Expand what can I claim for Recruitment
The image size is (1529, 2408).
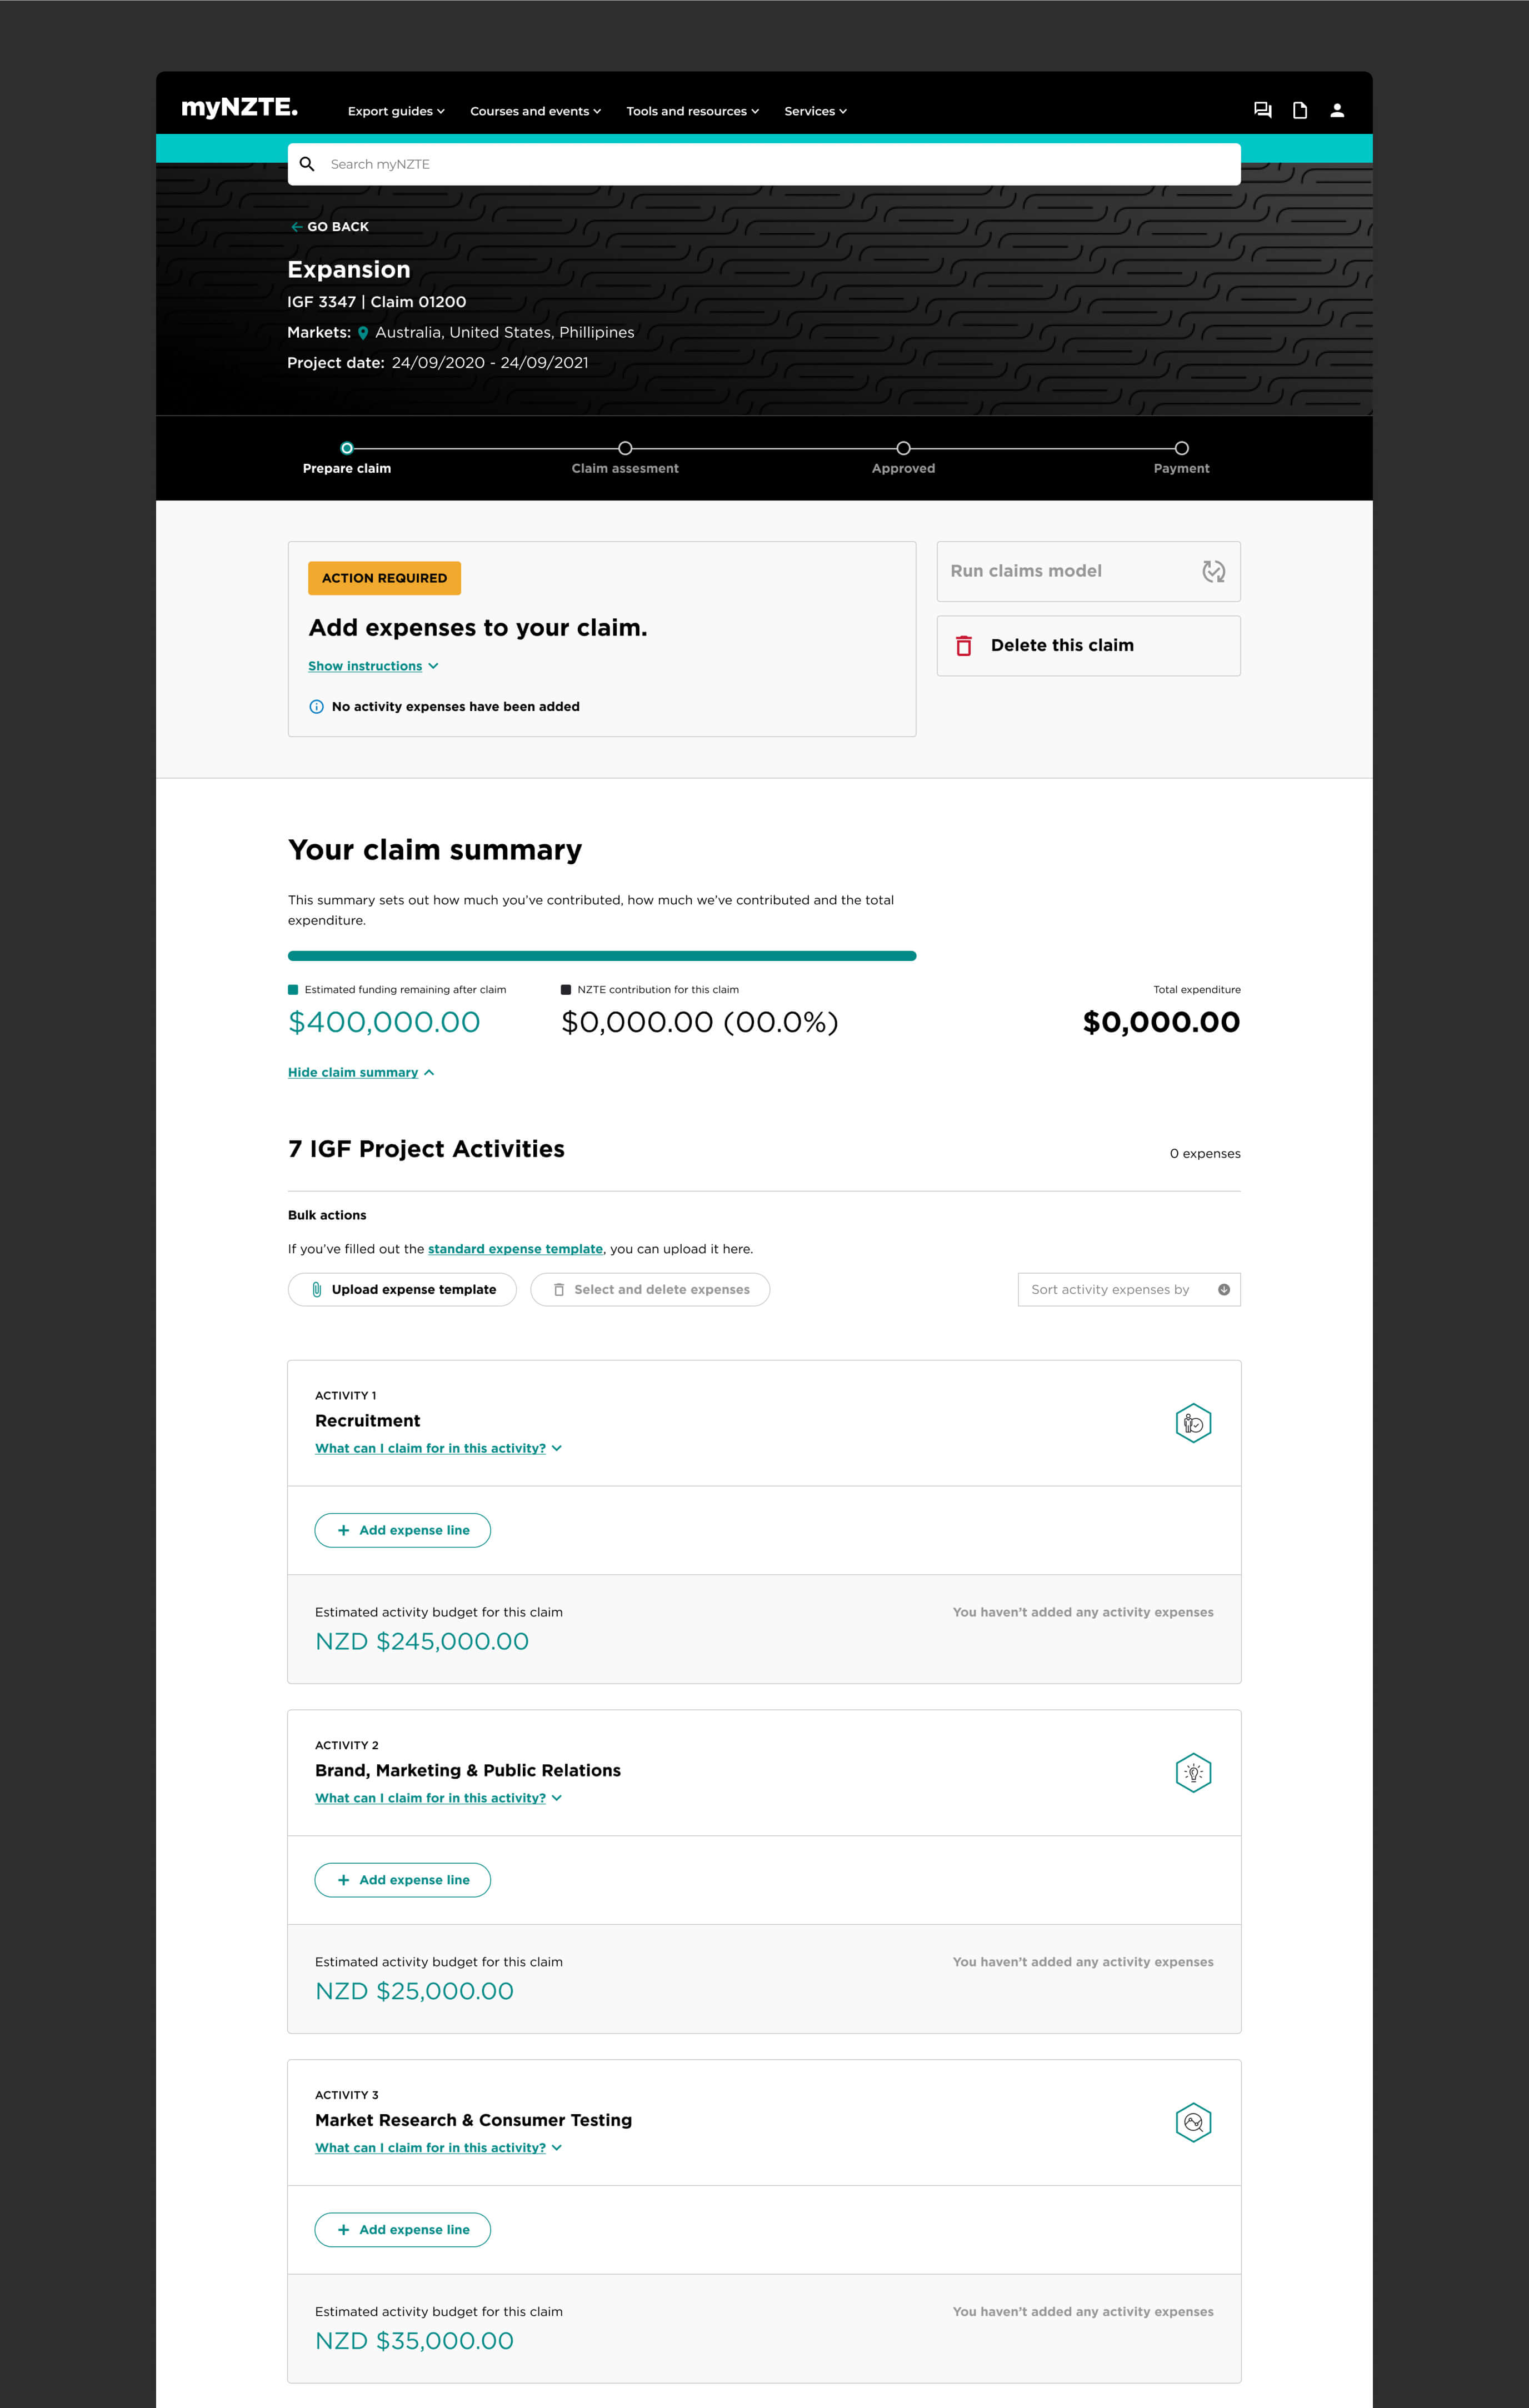coord(438,1448)
